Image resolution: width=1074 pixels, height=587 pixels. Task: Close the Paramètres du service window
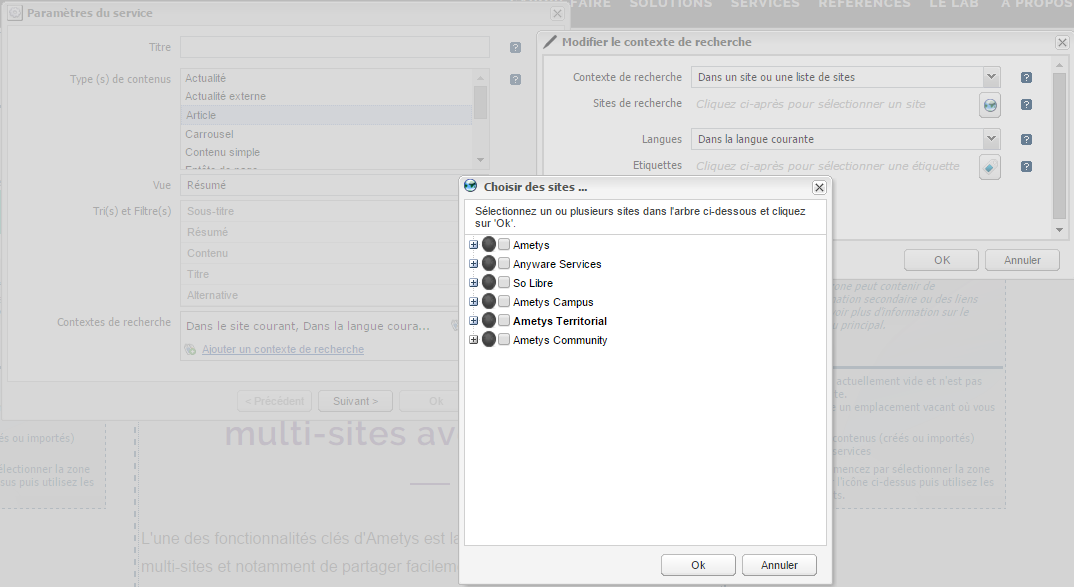(557, 14)
